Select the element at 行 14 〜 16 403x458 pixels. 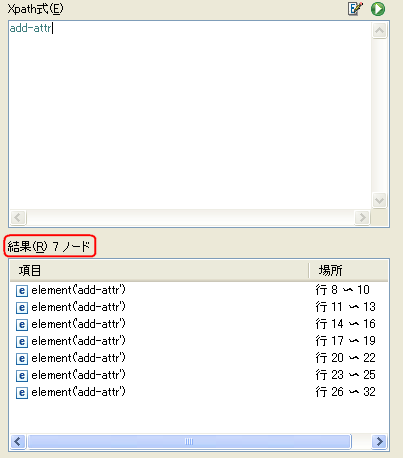pyautogui.click(x=199, y=324)
